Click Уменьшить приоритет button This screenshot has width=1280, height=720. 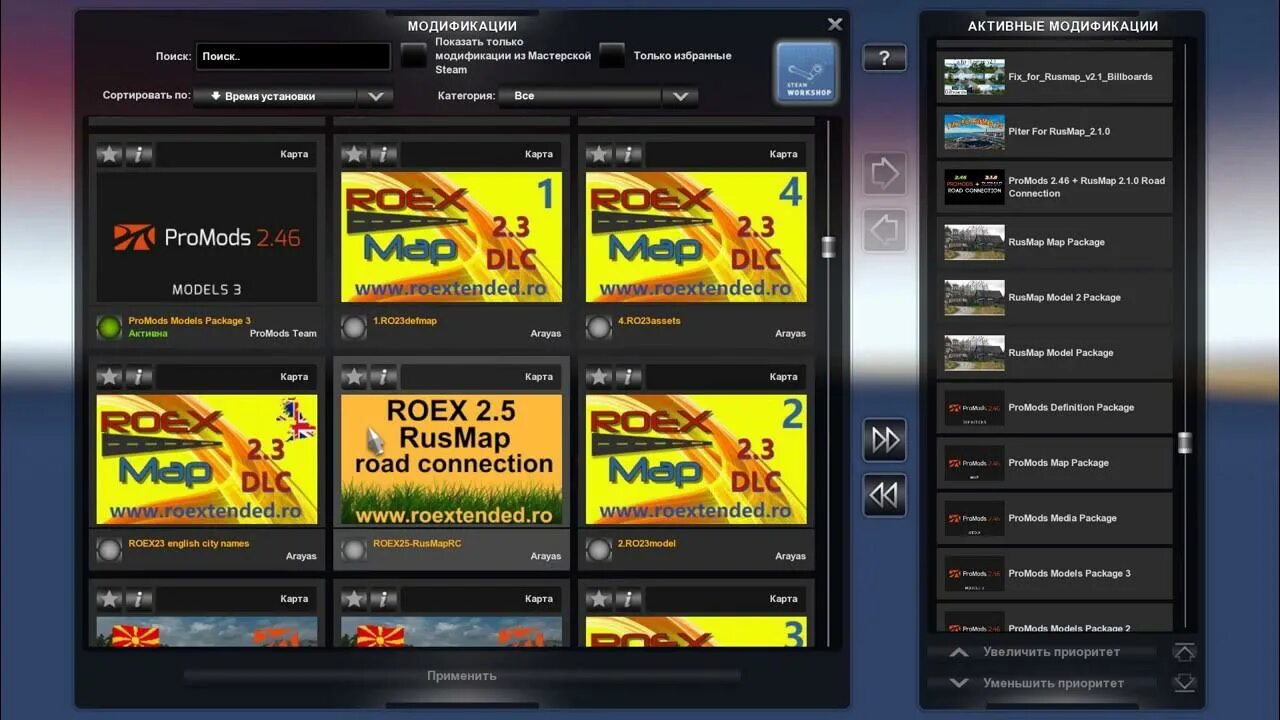point(1042,683)
